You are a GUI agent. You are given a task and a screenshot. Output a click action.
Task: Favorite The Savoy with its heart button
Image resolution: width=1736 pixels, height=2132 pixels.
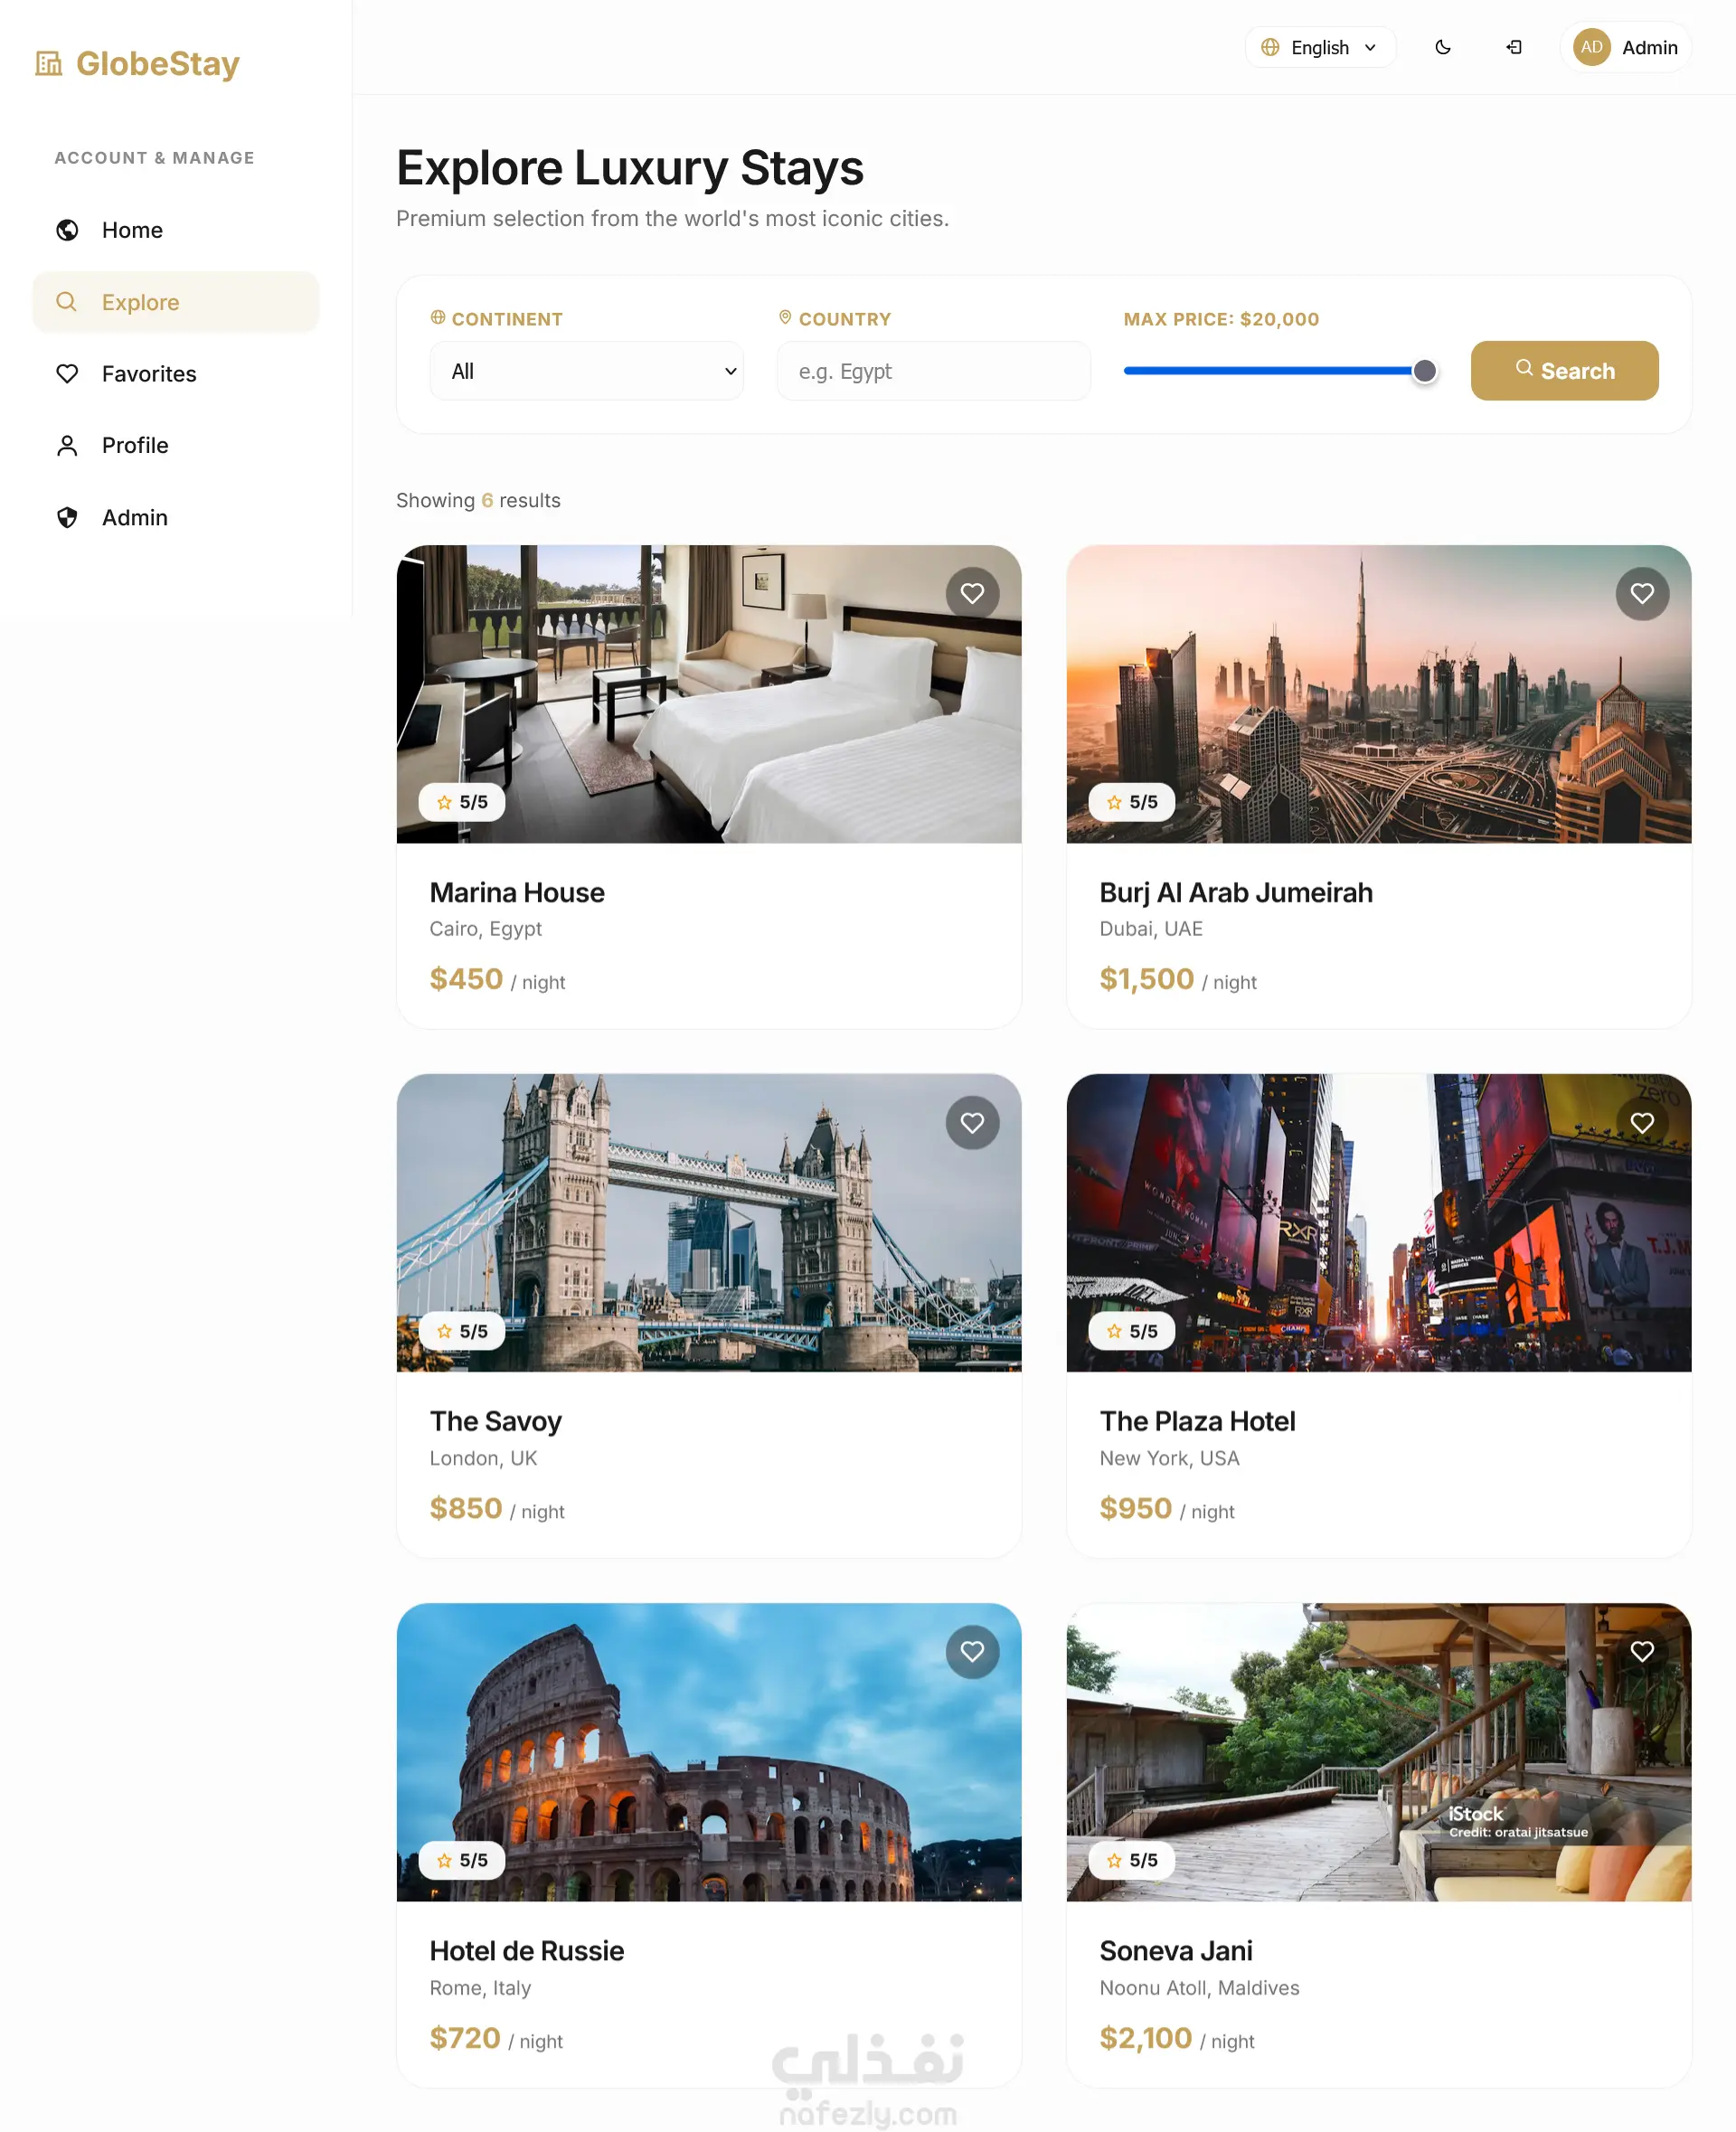(972, 1122)
